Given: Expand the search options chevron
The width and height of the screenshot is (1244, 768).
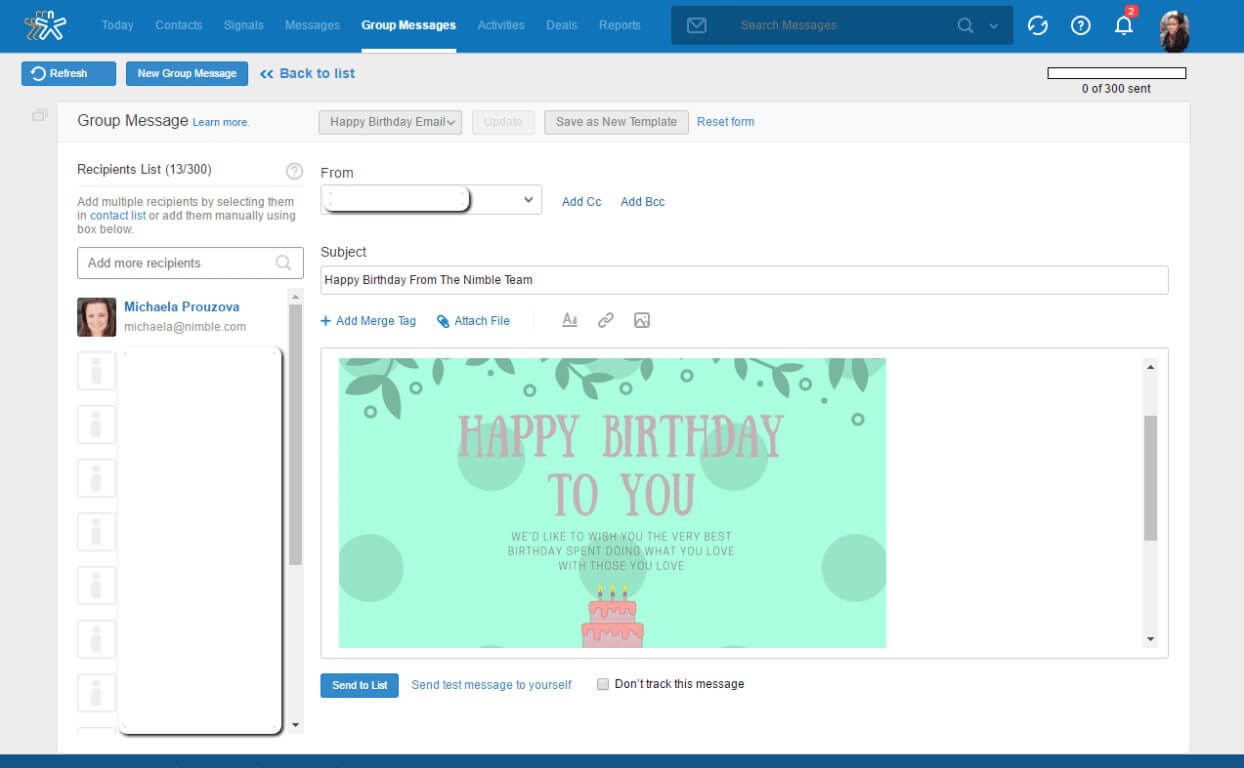Looking at the screenshot, I should [x=993, y=26].
